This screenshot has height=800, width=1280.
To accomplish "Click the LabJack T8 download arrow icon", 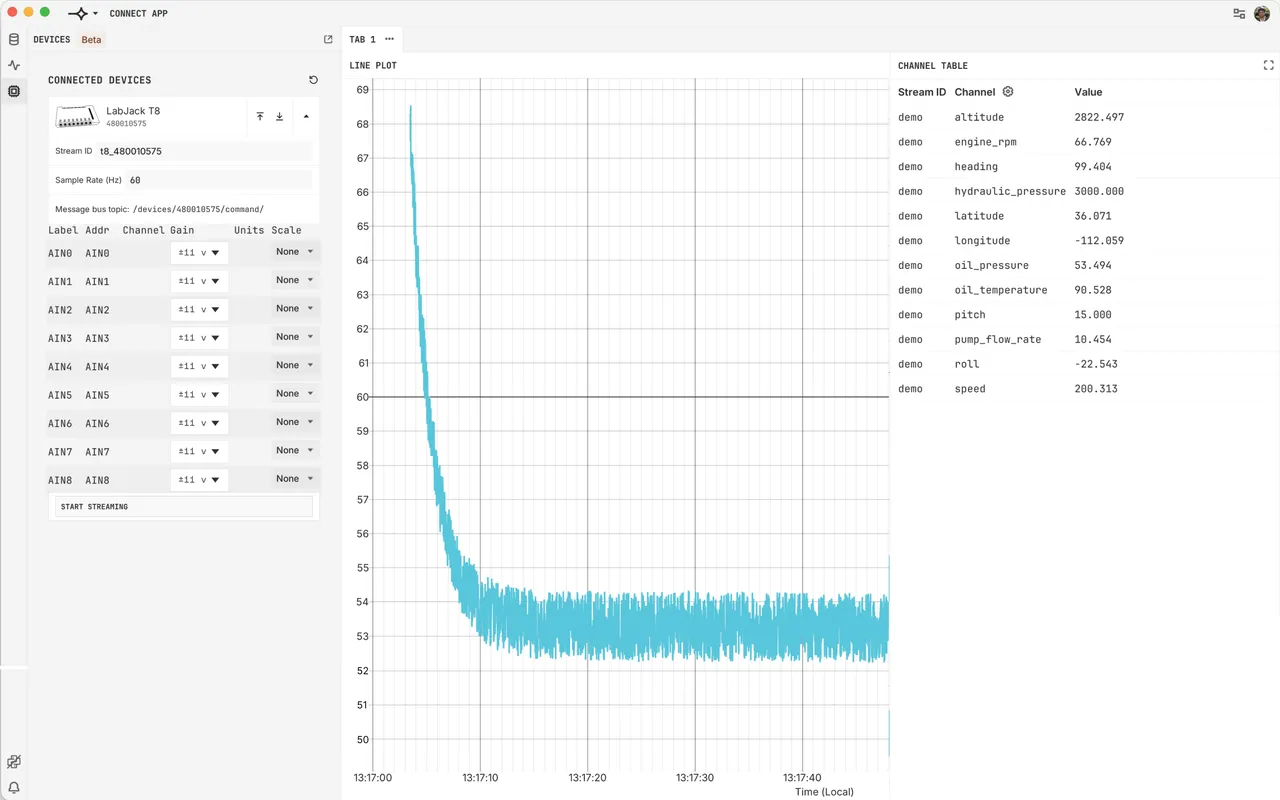I will click(279, 117).
